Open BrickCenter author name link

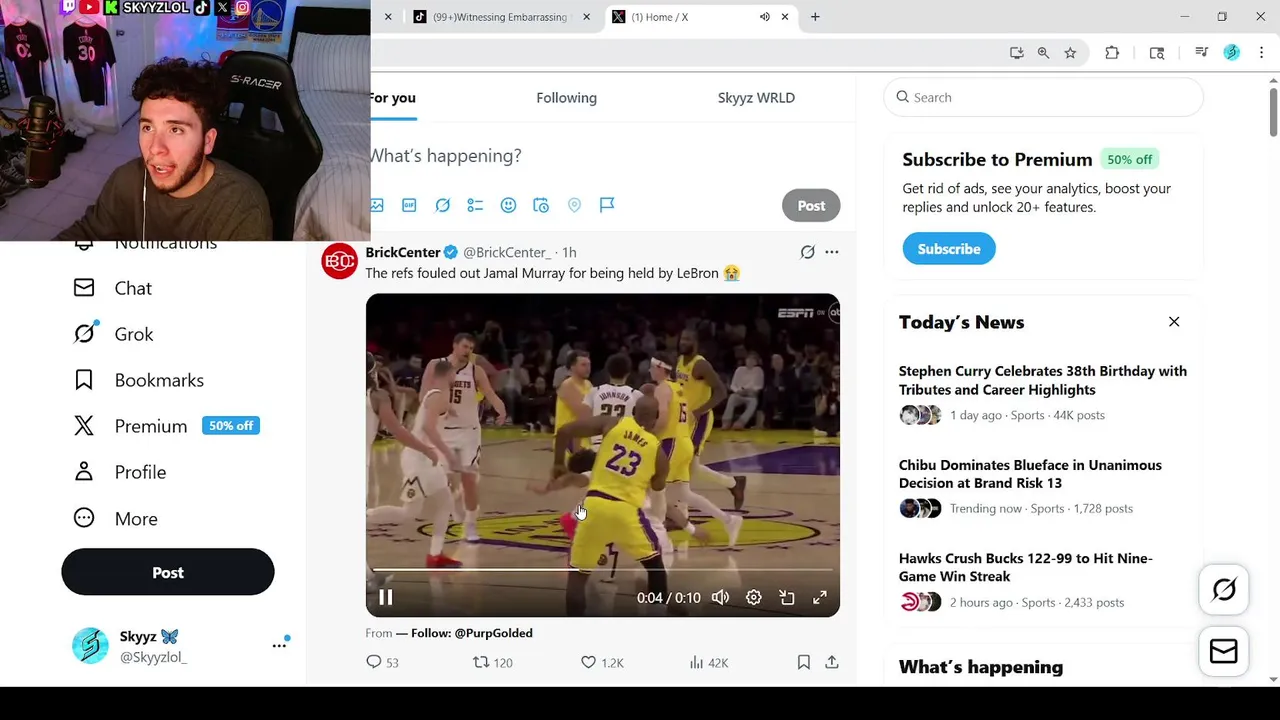[403, 252]
